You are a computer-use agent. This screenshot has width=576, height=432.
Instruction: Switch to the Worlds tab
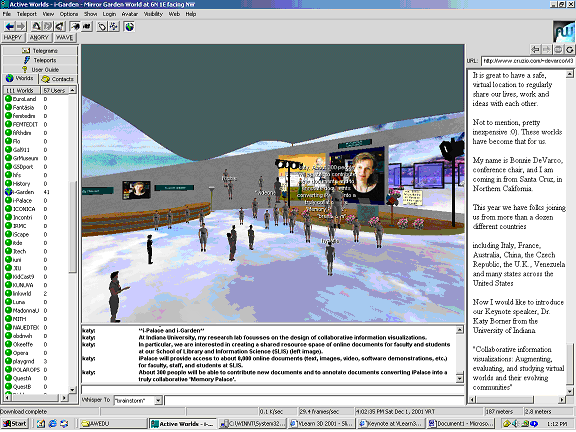20,79
